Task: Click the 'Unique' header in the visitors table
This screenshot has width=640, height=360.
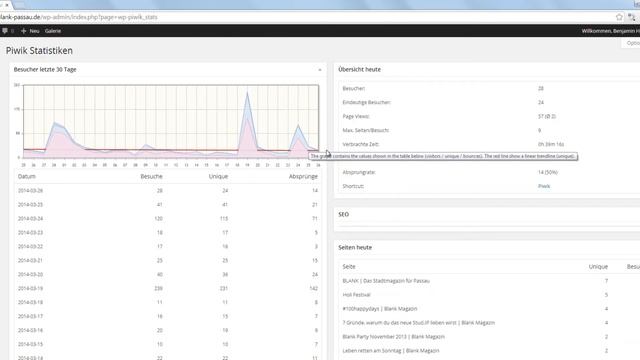Action: 218,176
